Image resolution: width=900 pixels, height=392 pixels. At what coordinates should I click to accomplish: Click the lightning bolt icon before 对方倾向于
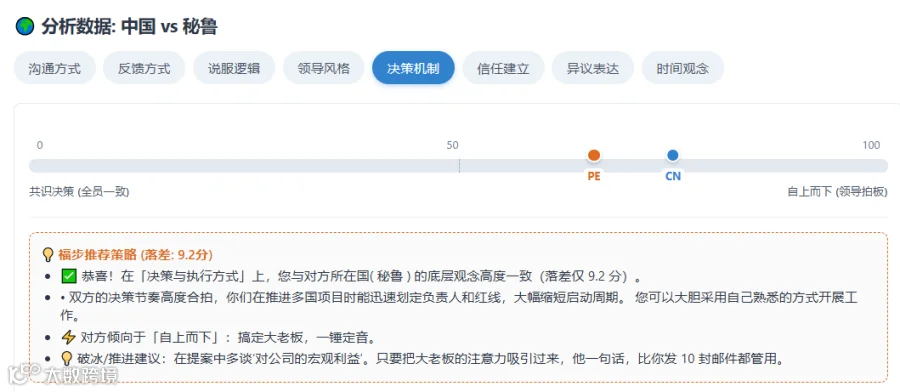(x=68, y=337)
